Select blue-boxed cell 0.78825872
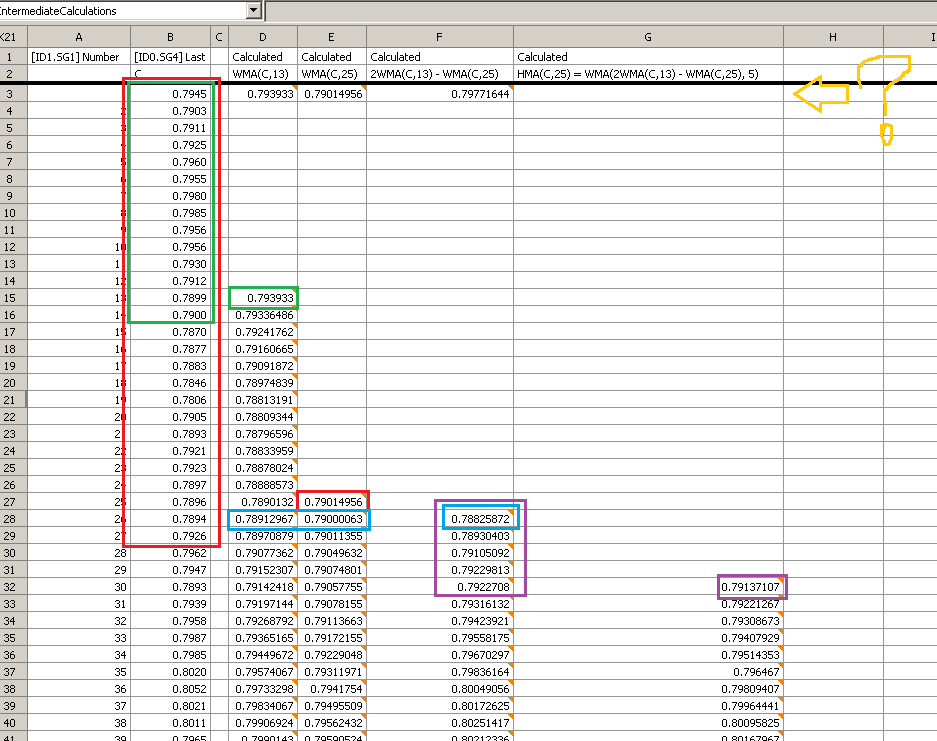Screen dimensions: 937x741 [480, 518]
